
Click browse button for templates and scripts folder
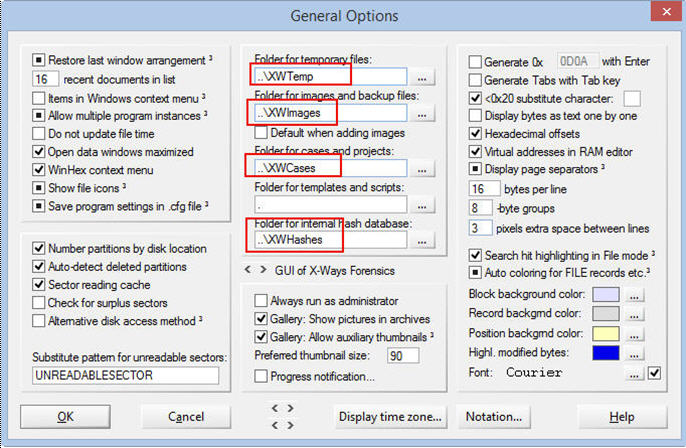tap(423, 203)
